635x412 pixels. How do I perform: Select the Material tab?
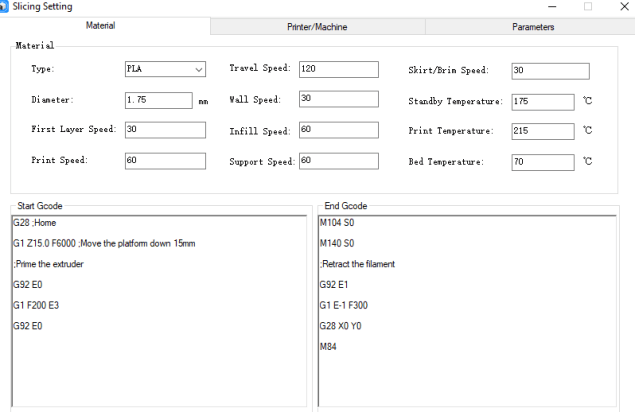pyautogui.click(x=106, y=27)
